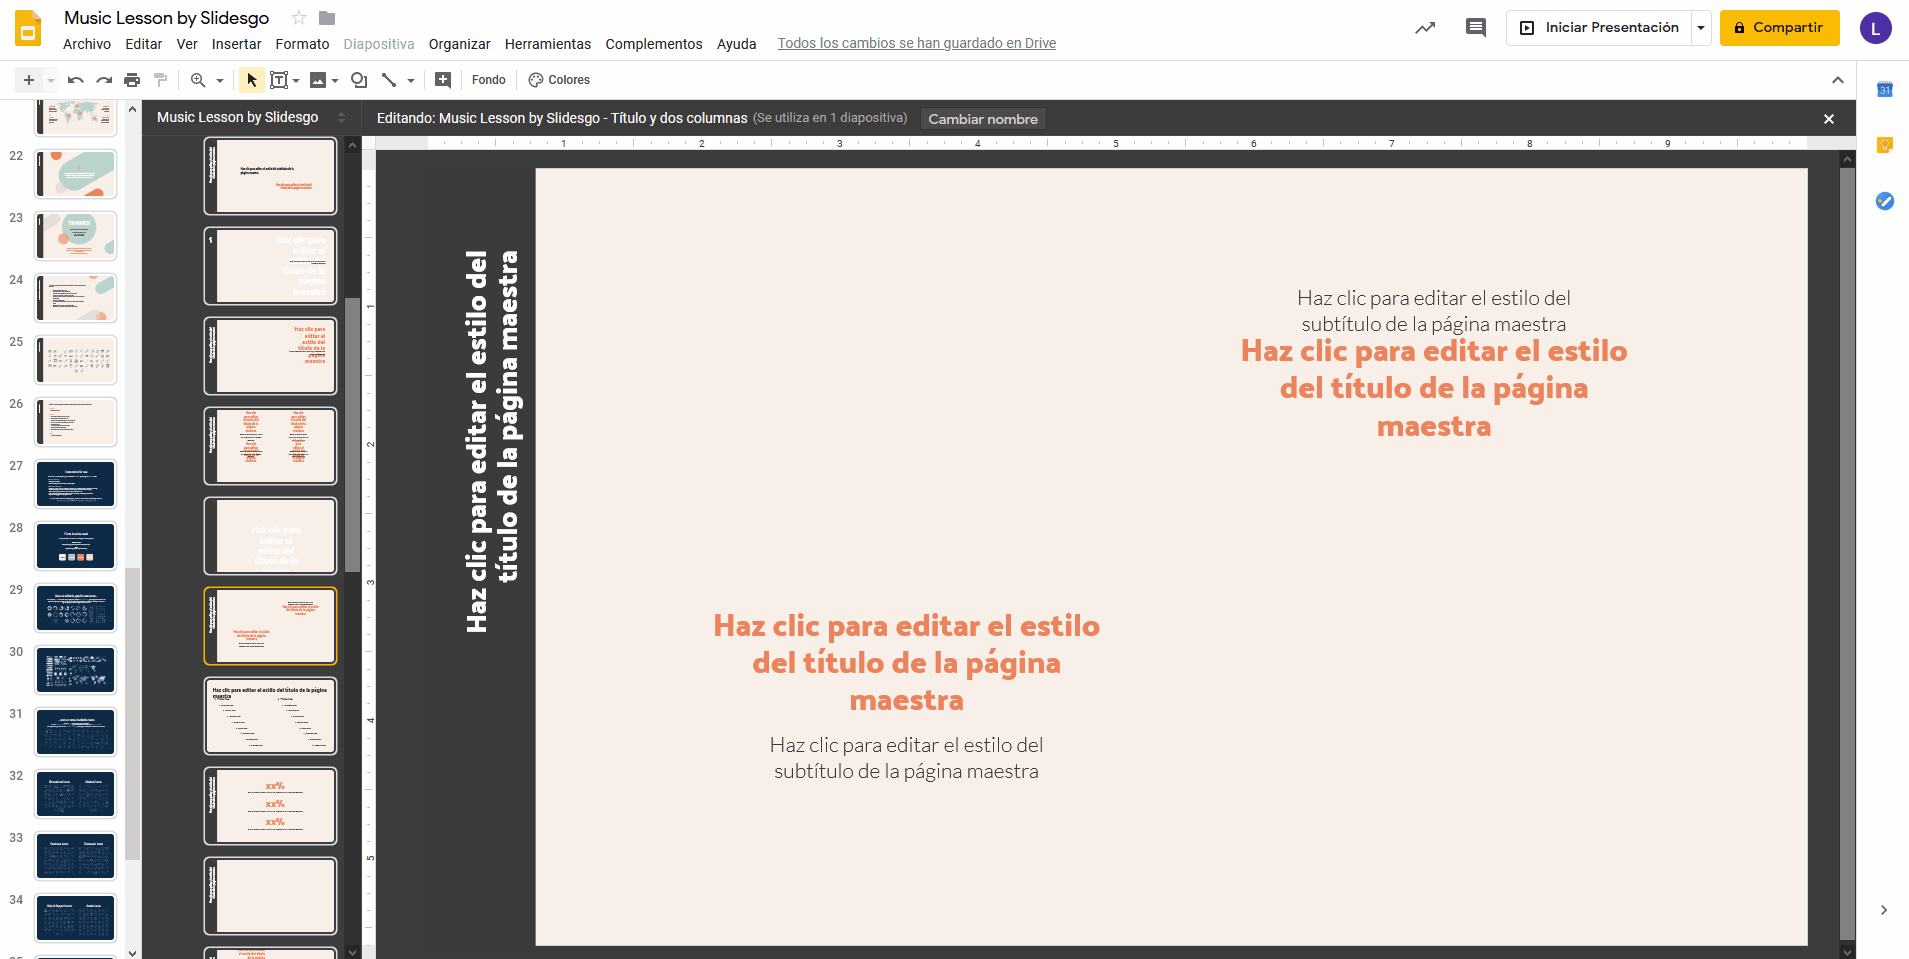The width and height of the screenshot is (1909, 959).
Task: Open the Colores theme colors panel
Action: click(x=559, y=80)
